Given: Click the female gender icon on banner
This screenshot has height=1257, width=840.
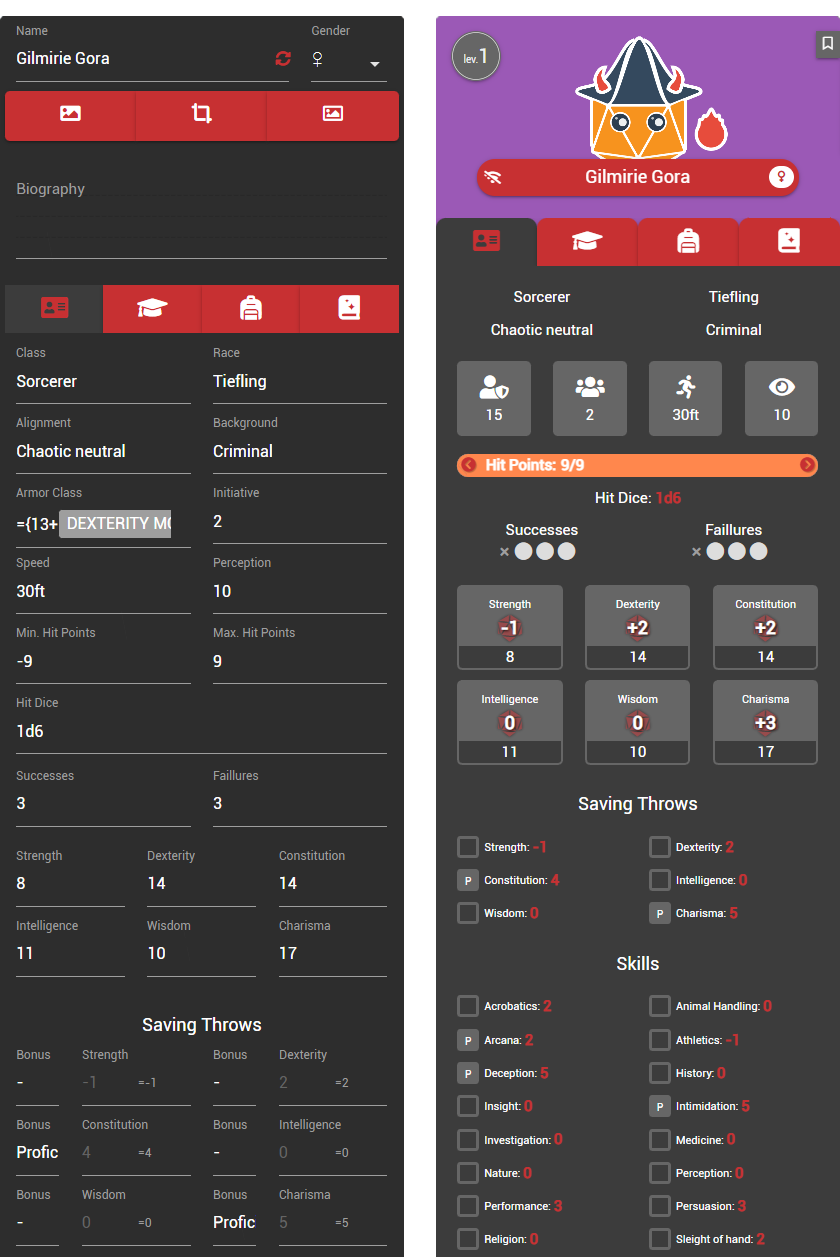Looking at the screenshot, I should [781, 178].
